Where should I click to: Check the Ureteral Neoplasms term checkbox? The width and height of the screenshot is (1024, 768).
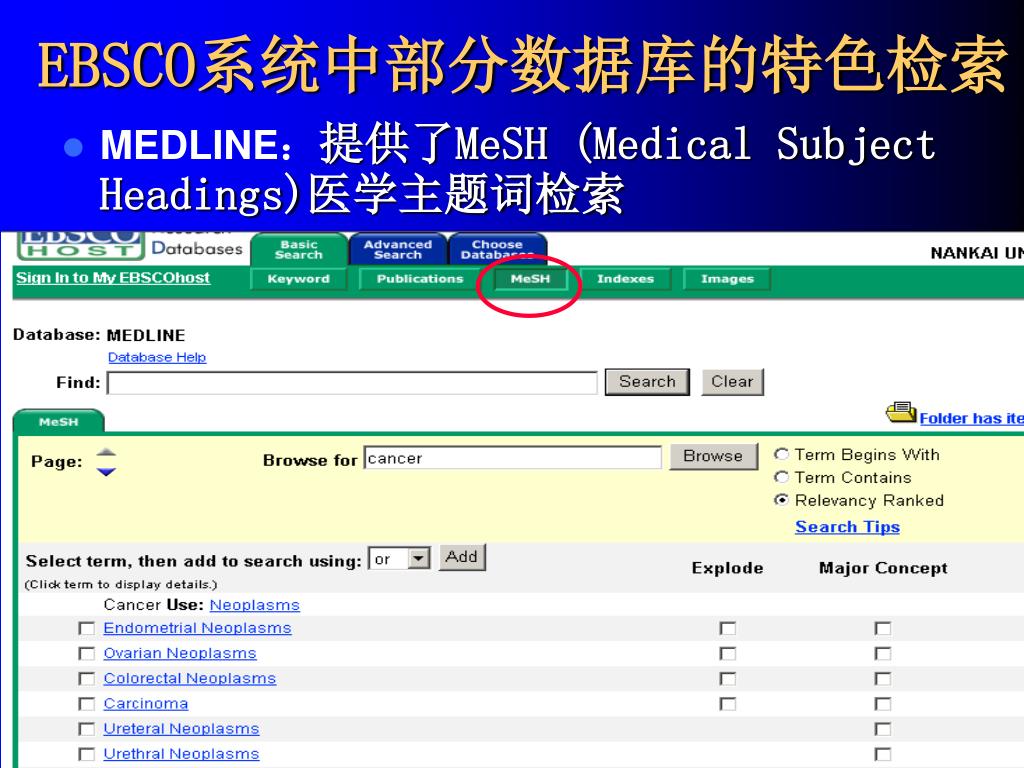pyautogui.click(x=86, y=729)
